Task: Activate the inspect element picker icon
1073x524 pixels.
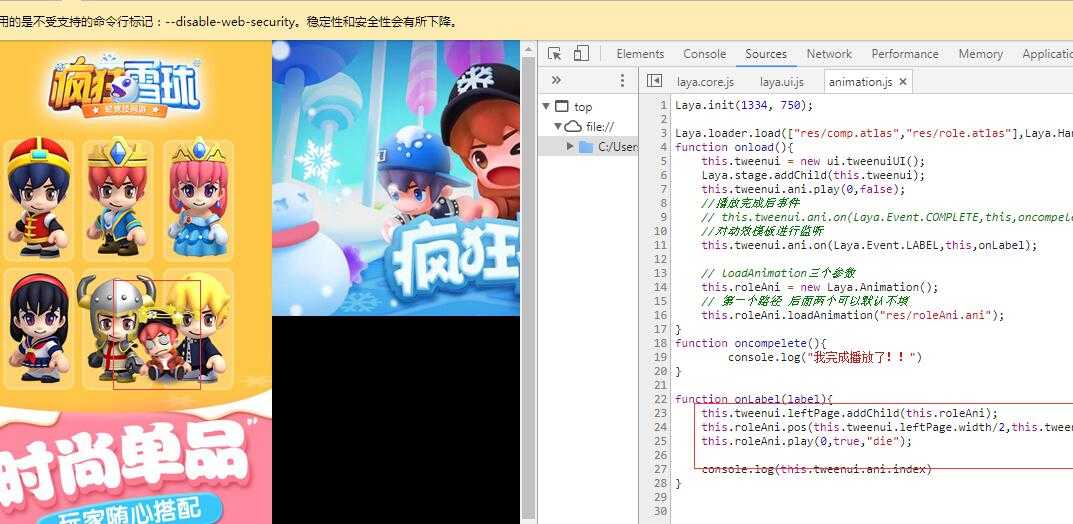Action: [x=555, y=54]
